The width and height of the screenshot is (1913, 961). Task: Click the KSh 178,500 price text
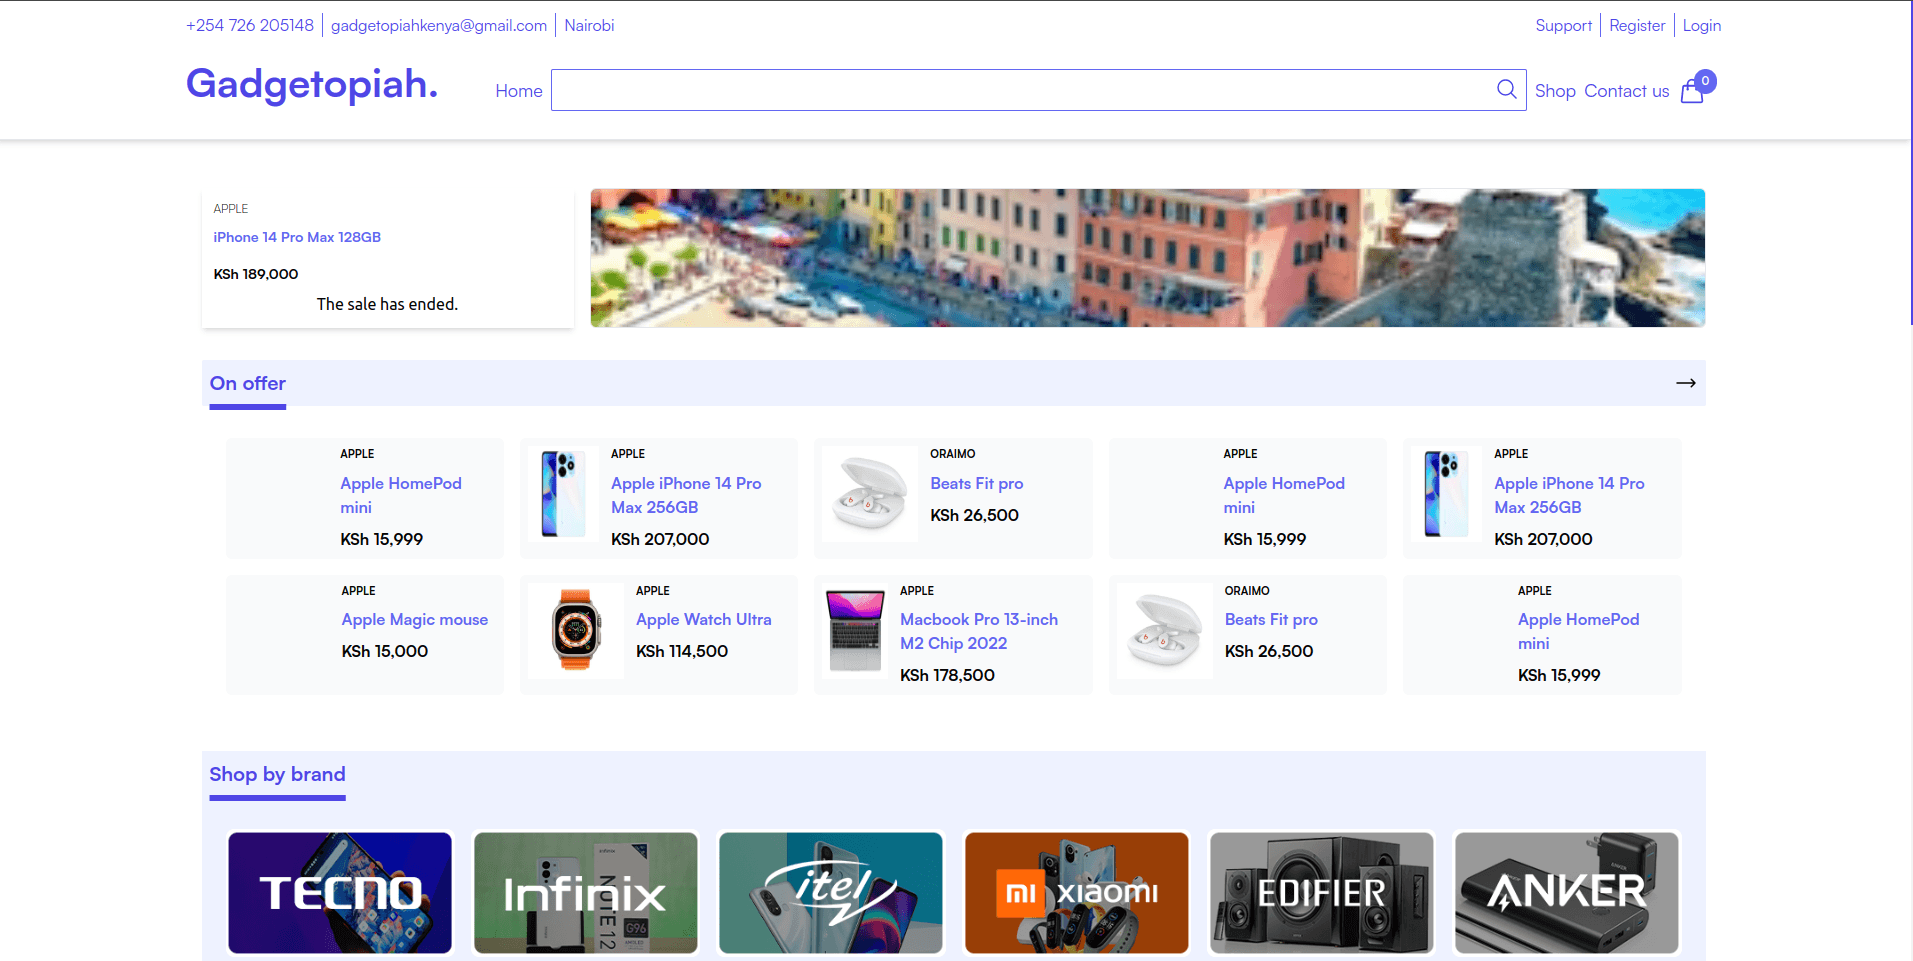pos(947,675)
